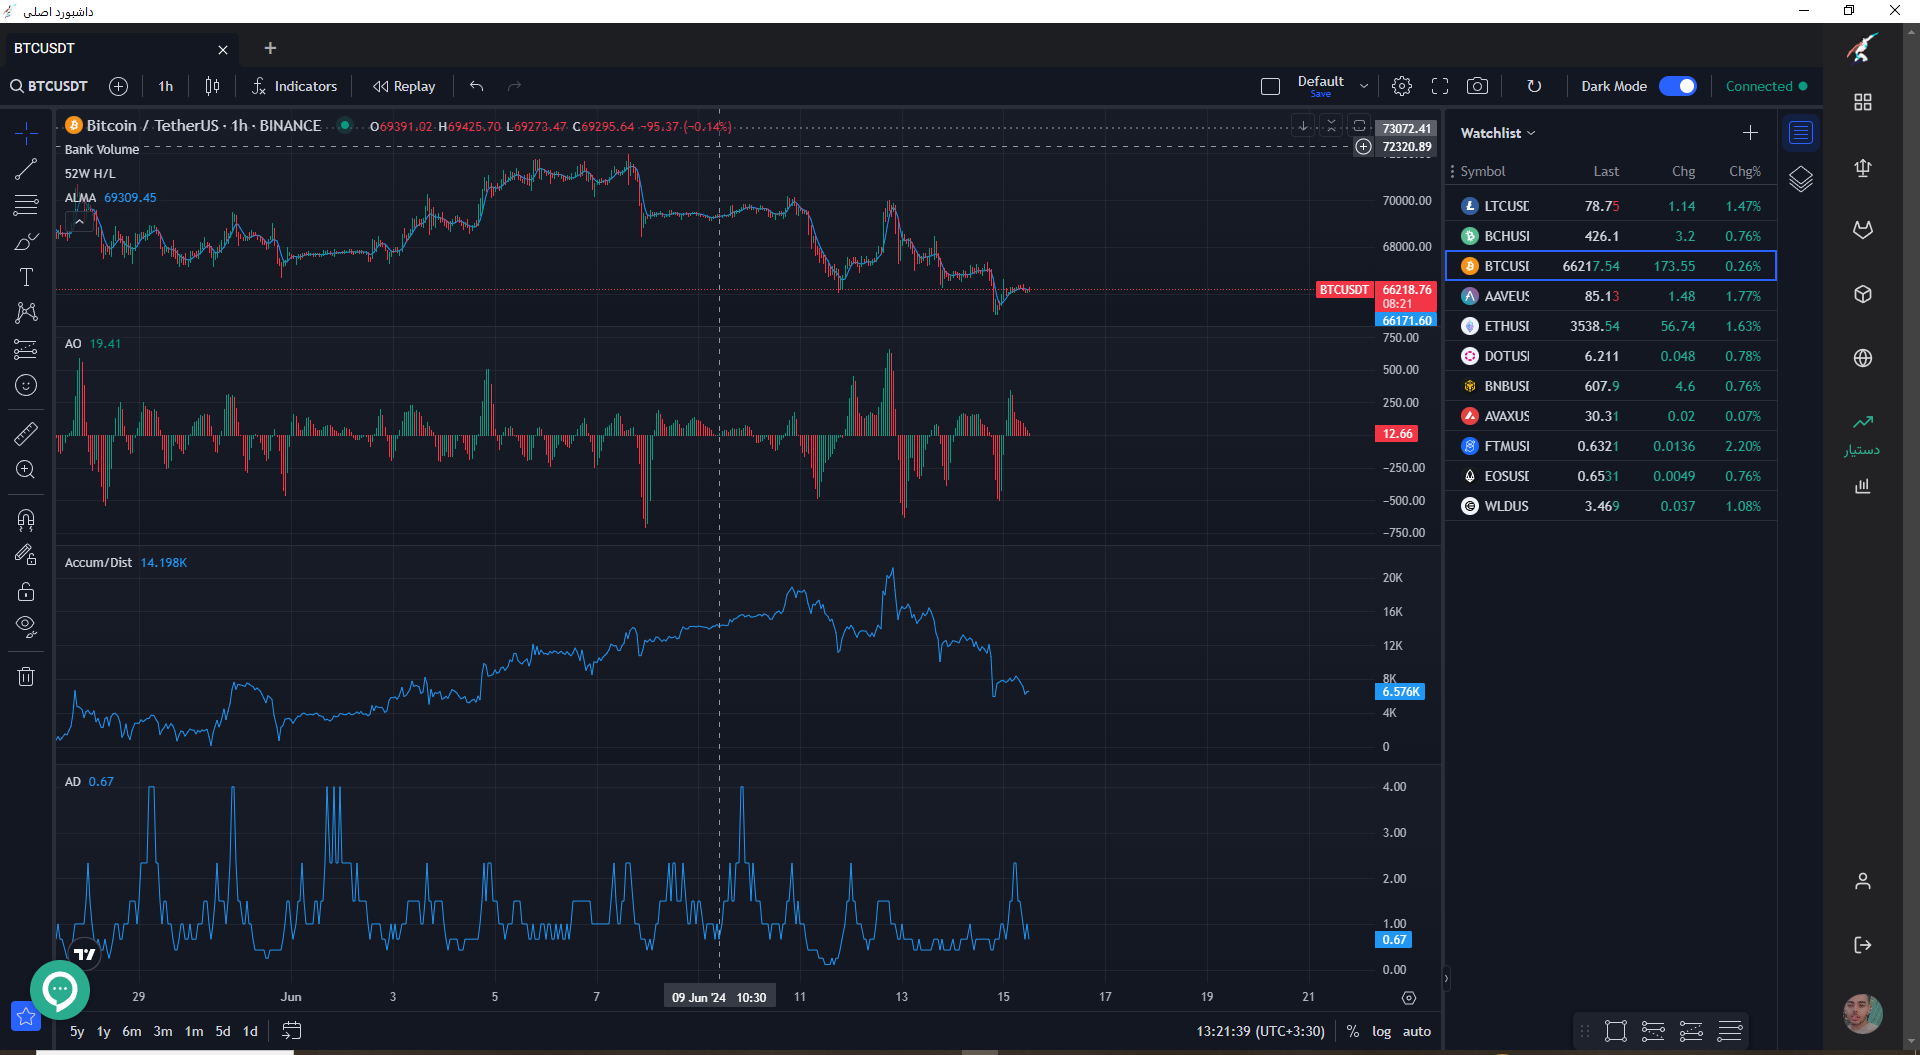1920x1055 pixels.
Task: Open the user profile icon
Action: tap(1863, 881)
